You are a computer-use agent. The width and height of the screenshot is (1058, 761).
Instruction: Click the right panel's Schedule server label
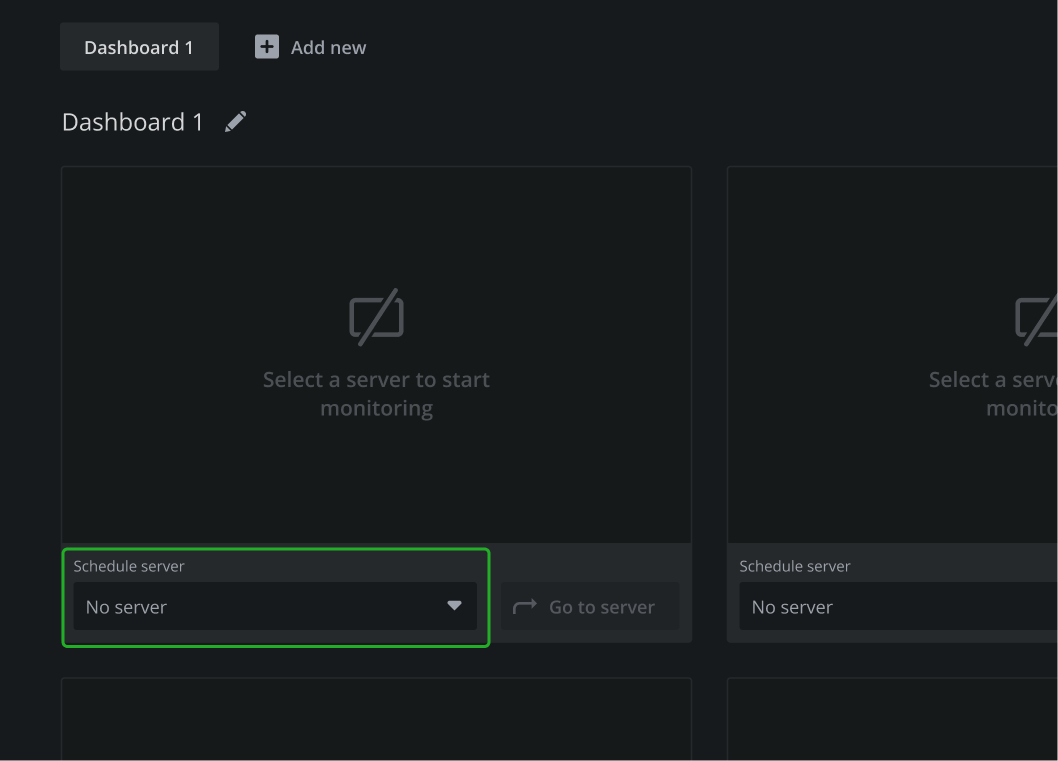[x=795, y=566]
